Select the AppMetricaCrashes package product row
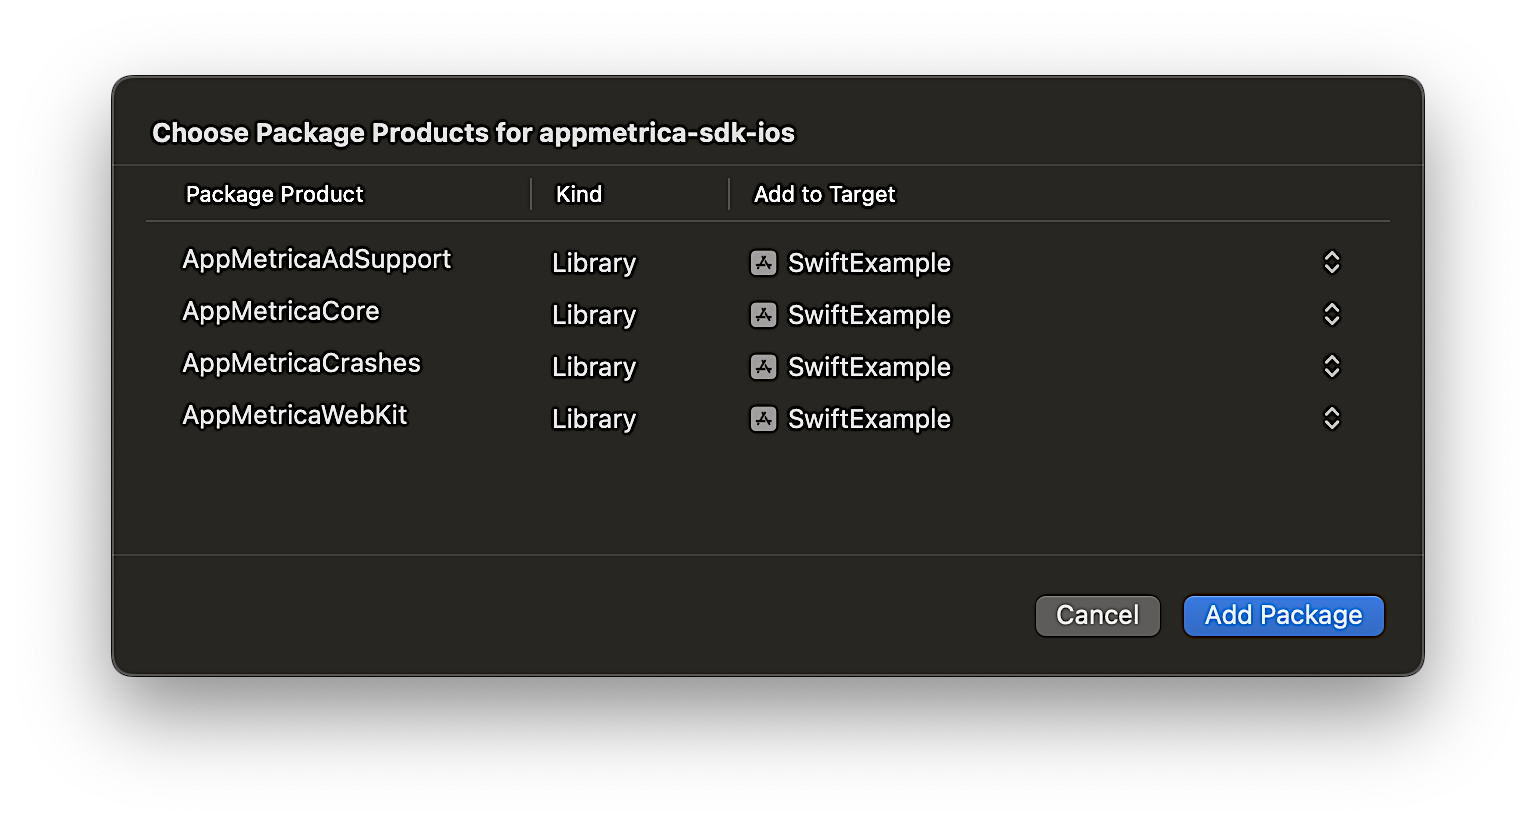 (x=301, y=363)
